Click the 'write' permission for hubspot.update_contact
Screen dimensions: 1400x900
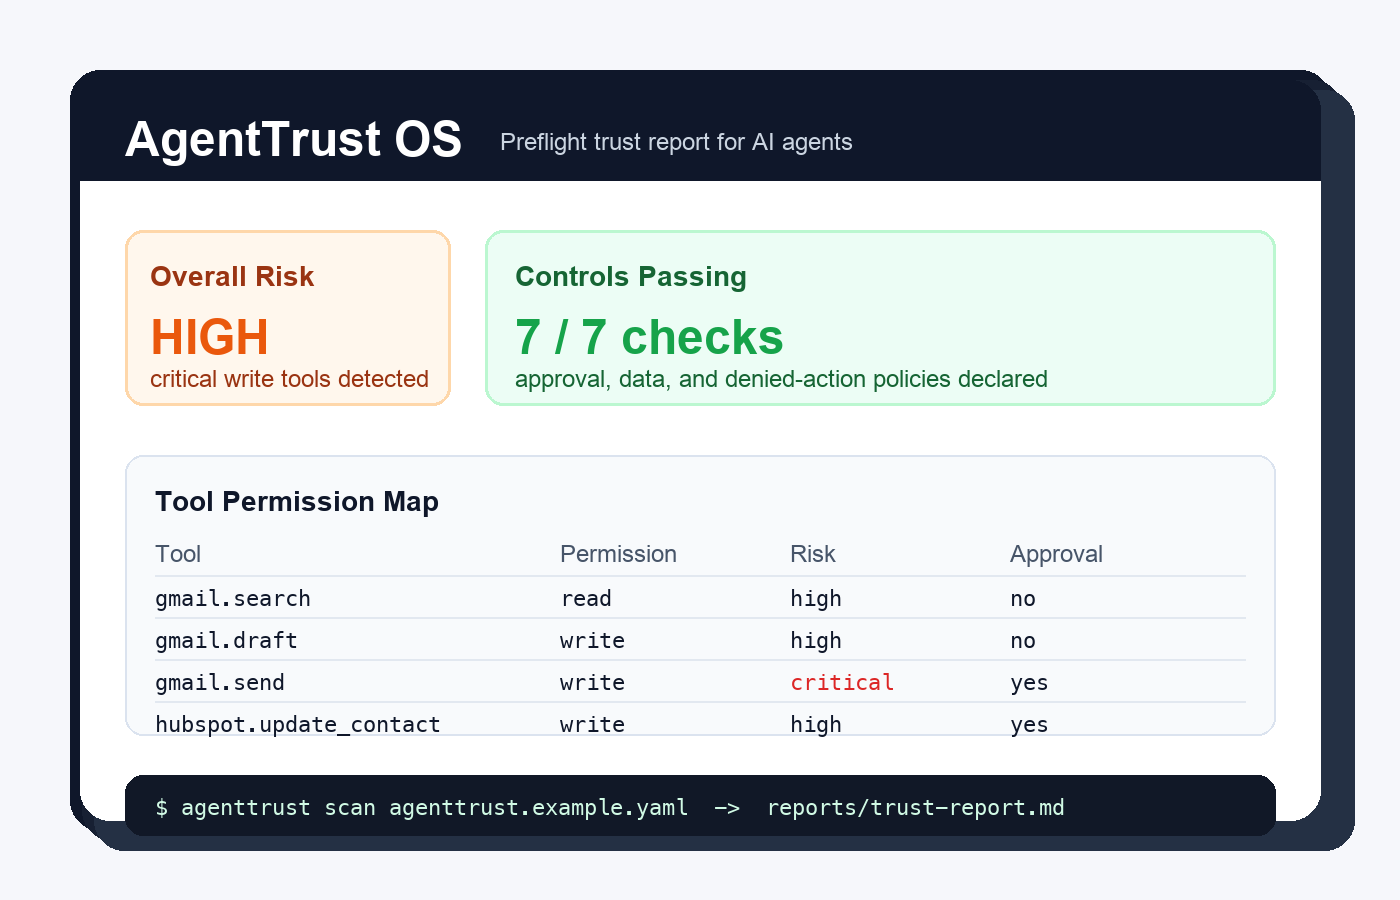point(592,724)
